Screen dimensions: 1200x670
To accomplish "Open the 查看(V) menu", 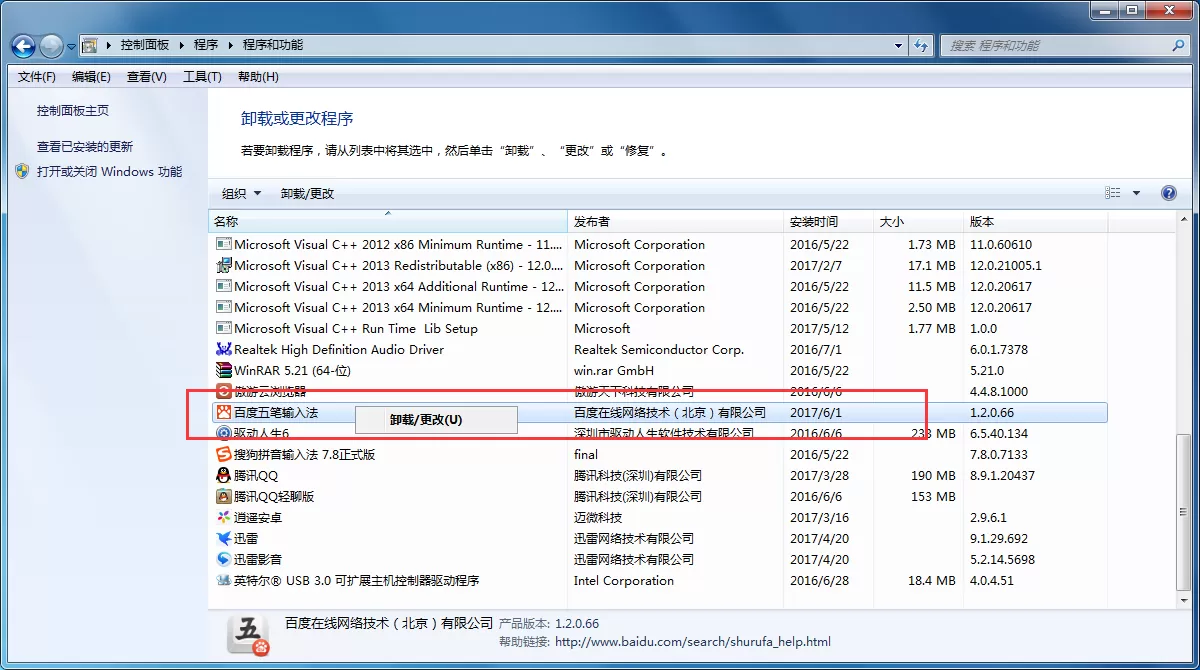I will 147,77.
